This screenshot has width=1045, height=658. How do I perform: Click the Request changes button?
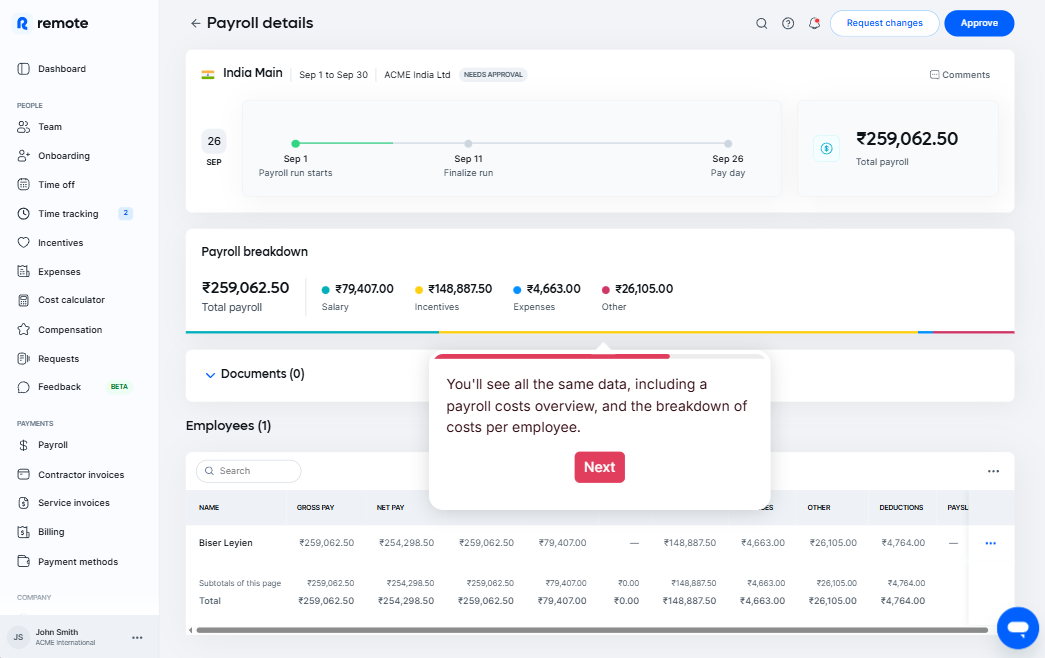pos(884,23)
